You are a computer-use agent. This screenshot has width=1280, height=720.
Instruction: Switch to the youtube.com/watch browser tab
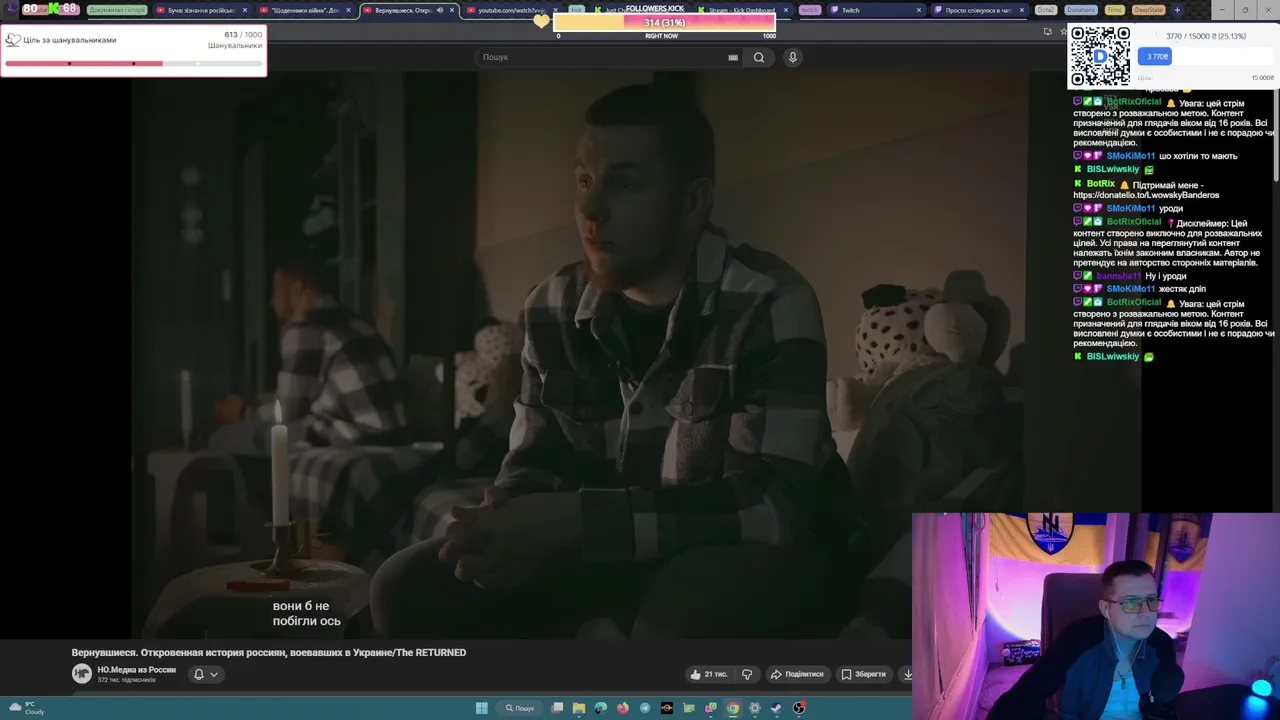point(509,10)
